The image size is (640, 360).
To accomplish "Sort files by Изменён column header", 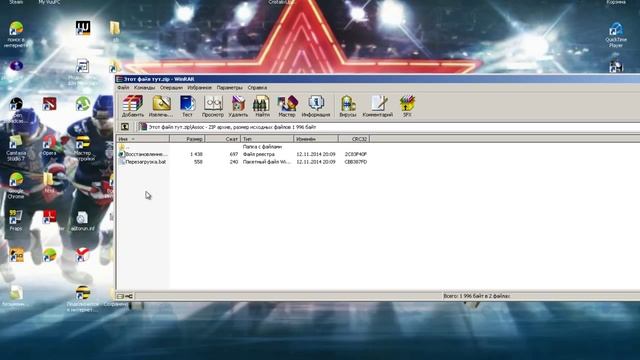I will 316,139.
